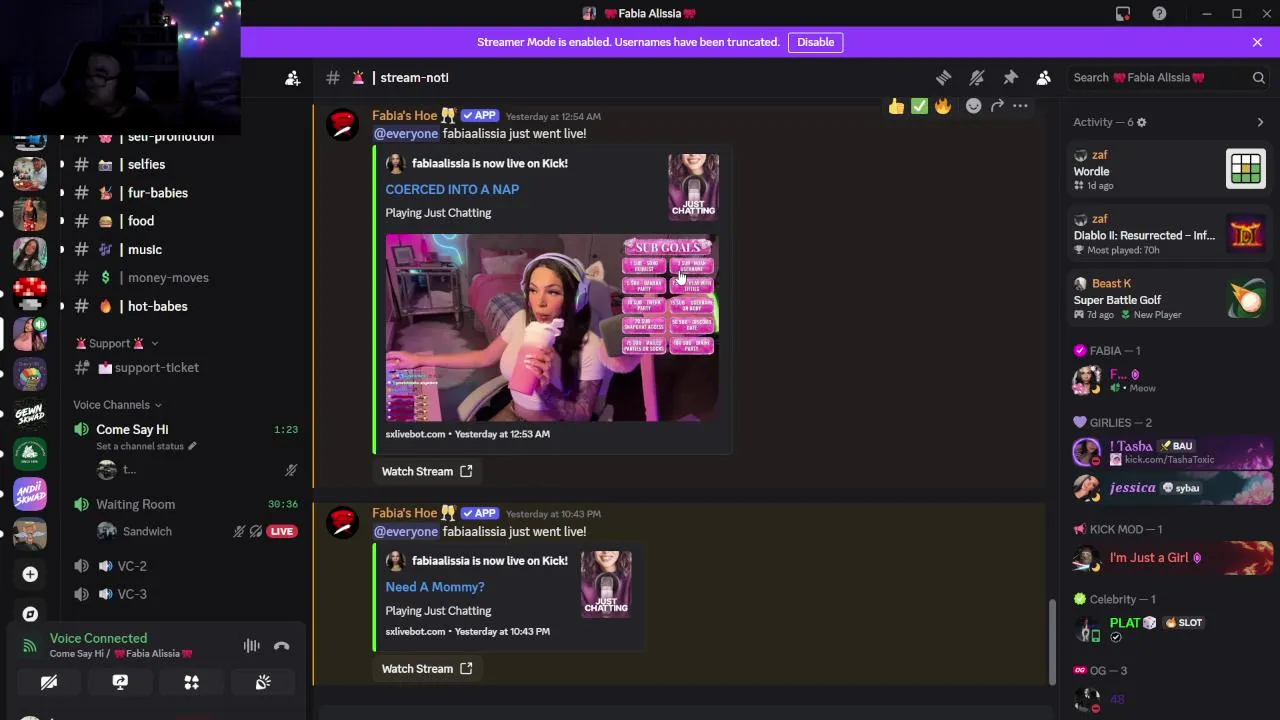Toggle noise suppression waveform icon
The height and width of the screenshot is (720, 1280).
251,646
